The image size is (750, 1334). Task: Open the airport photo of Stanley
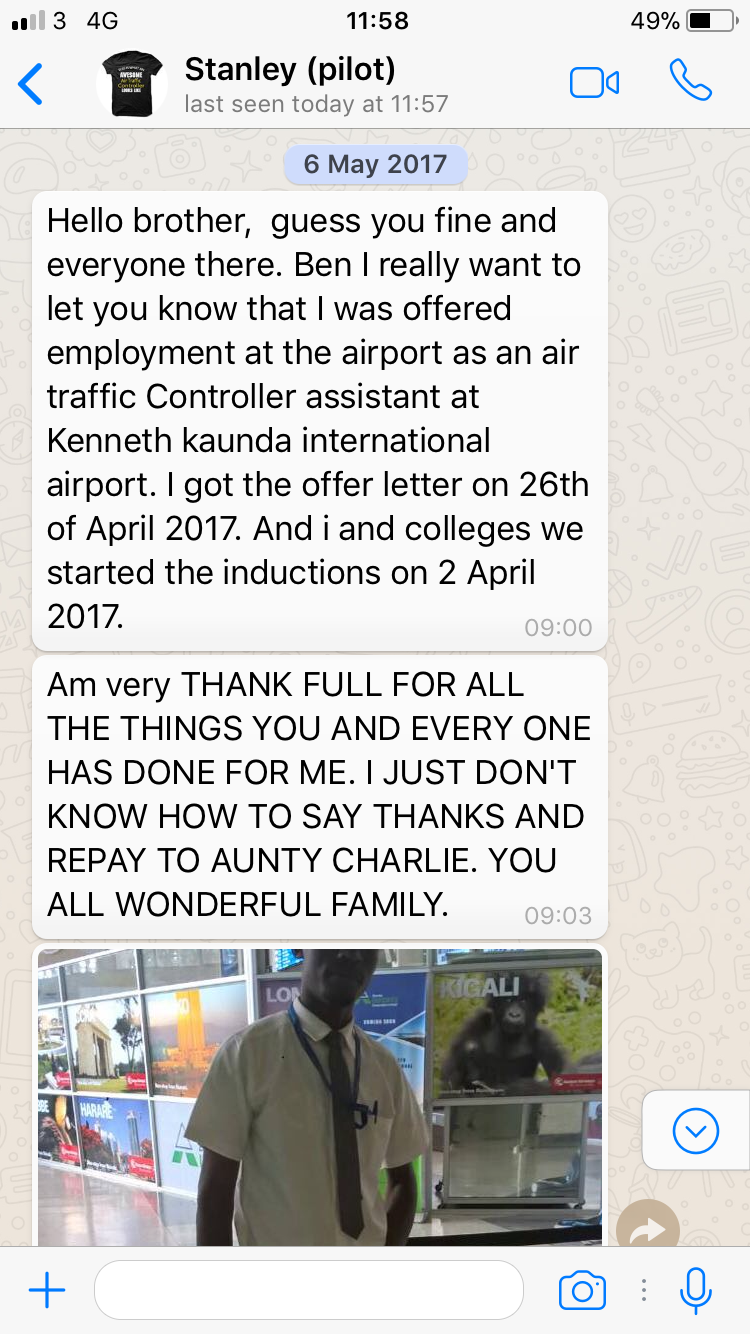click(x=320, y=1095)
